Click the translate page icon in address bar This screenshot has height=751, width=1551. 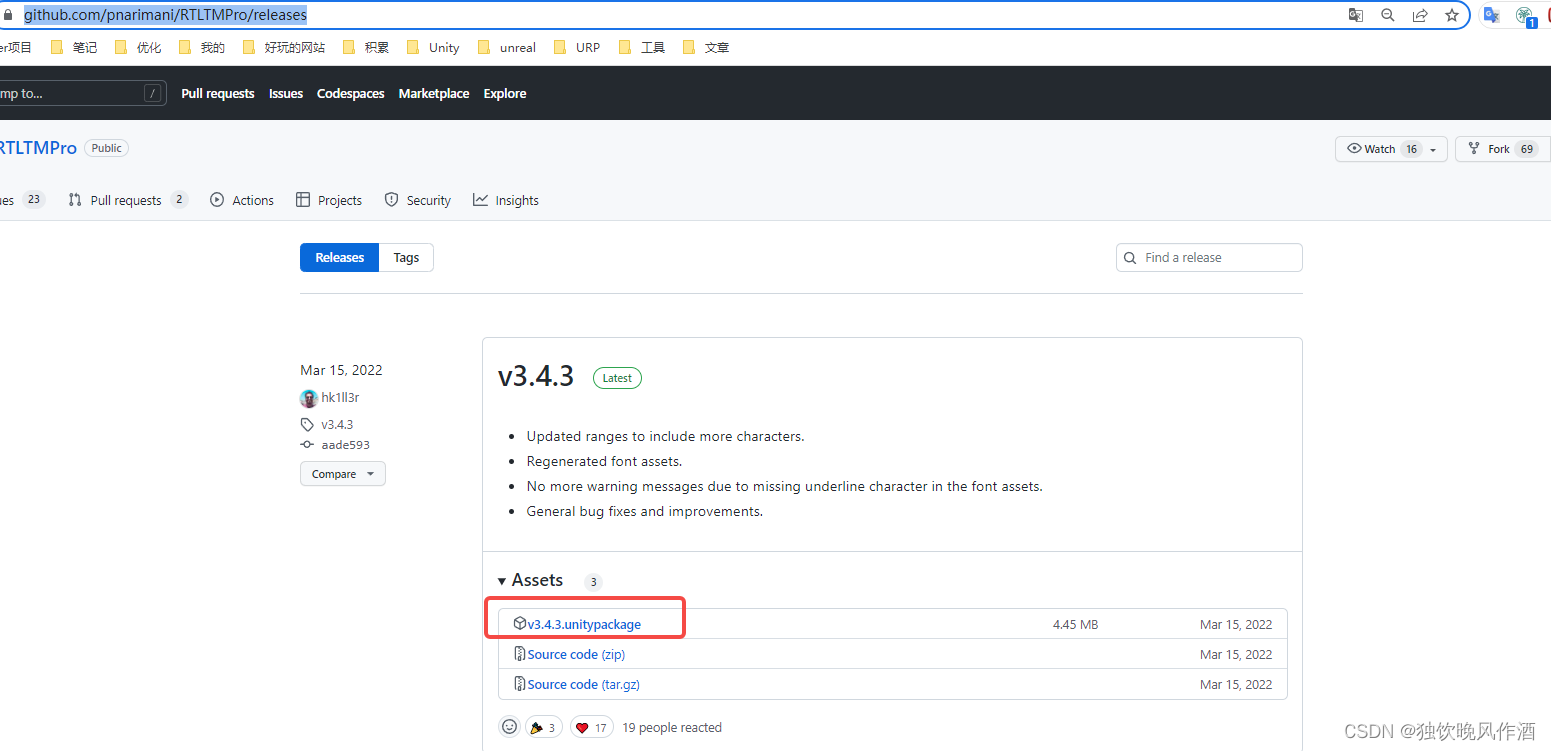coord(1355,15)
